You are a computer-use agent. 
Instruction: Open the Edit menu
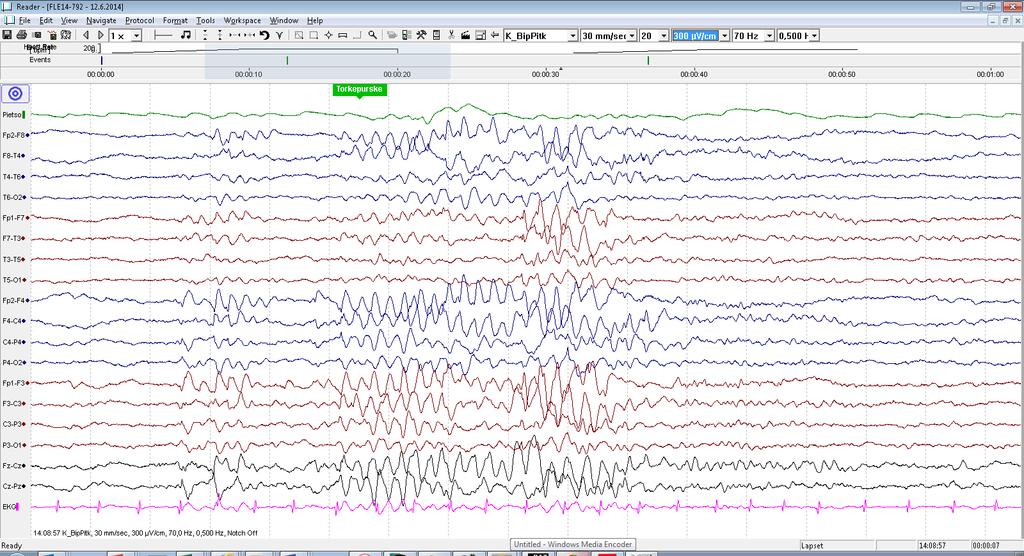click(x=46, y=20)
